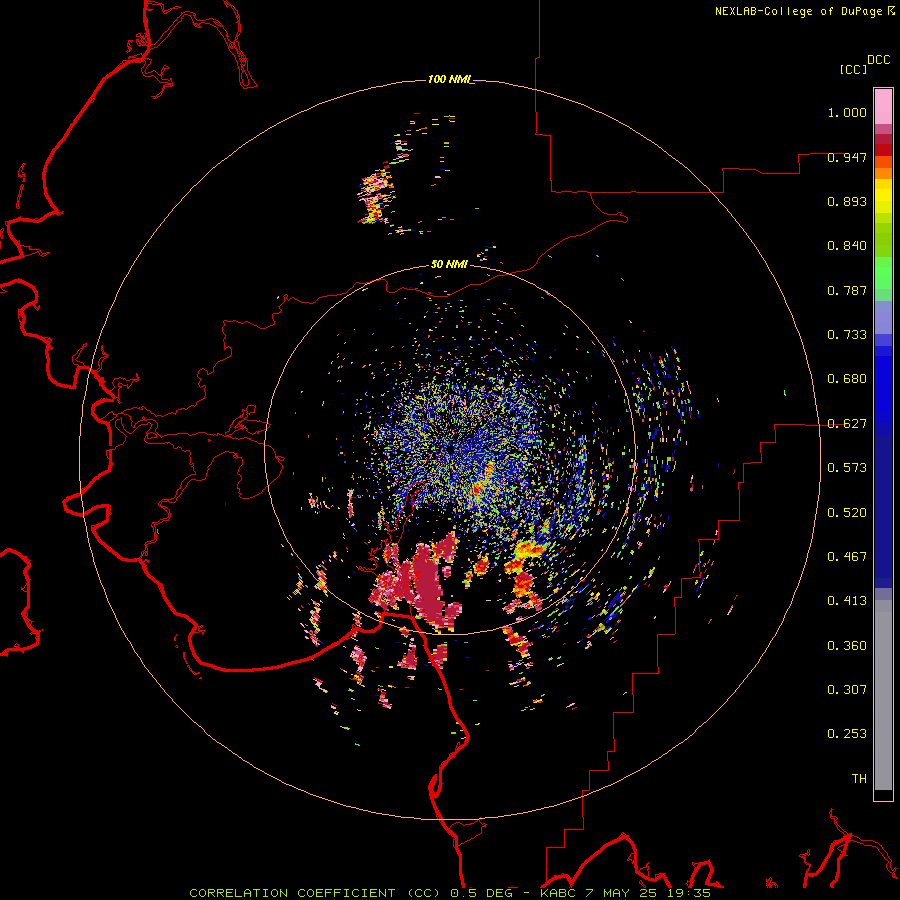Select the 0.680 scale value
The image size is (900, 900).
[847, 379]
